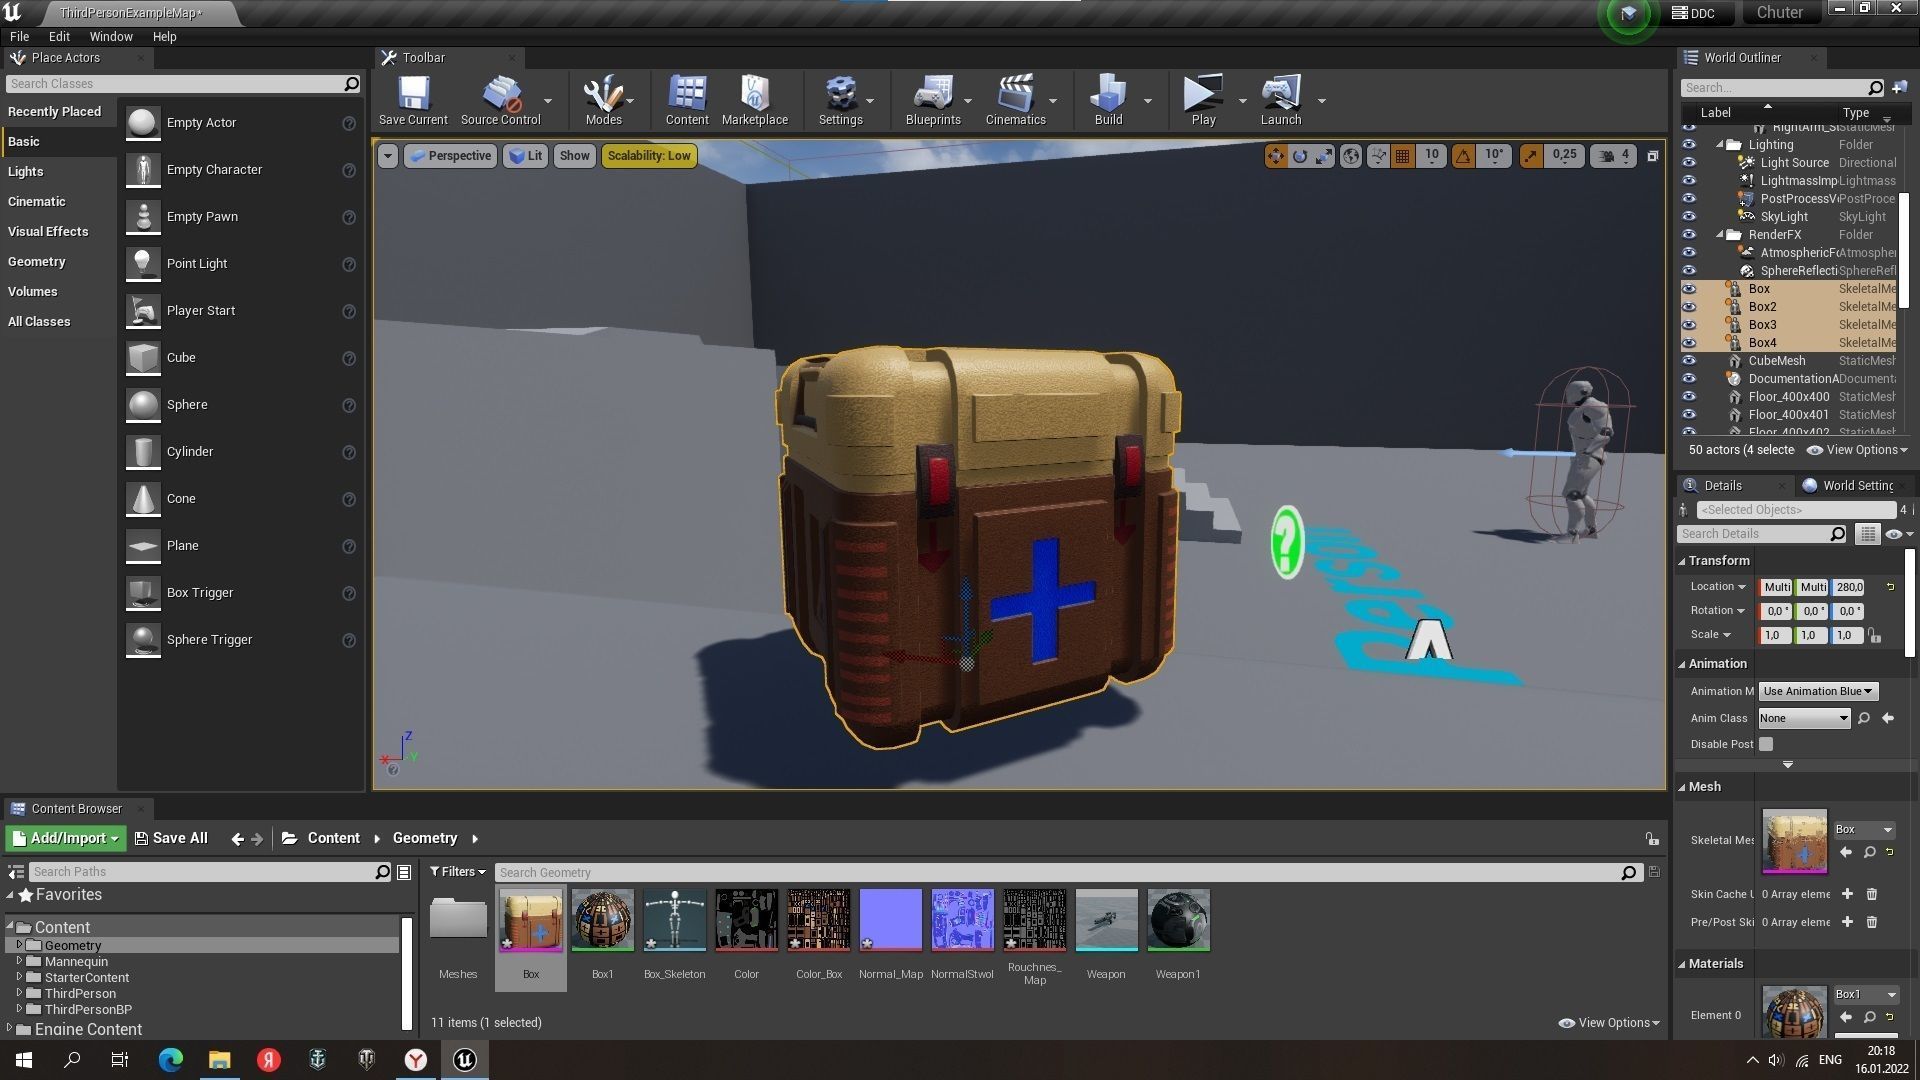This screenshot has height=1080, width=1920.
Task: Click the Show button in viewport
Action: tap(574, 156)
